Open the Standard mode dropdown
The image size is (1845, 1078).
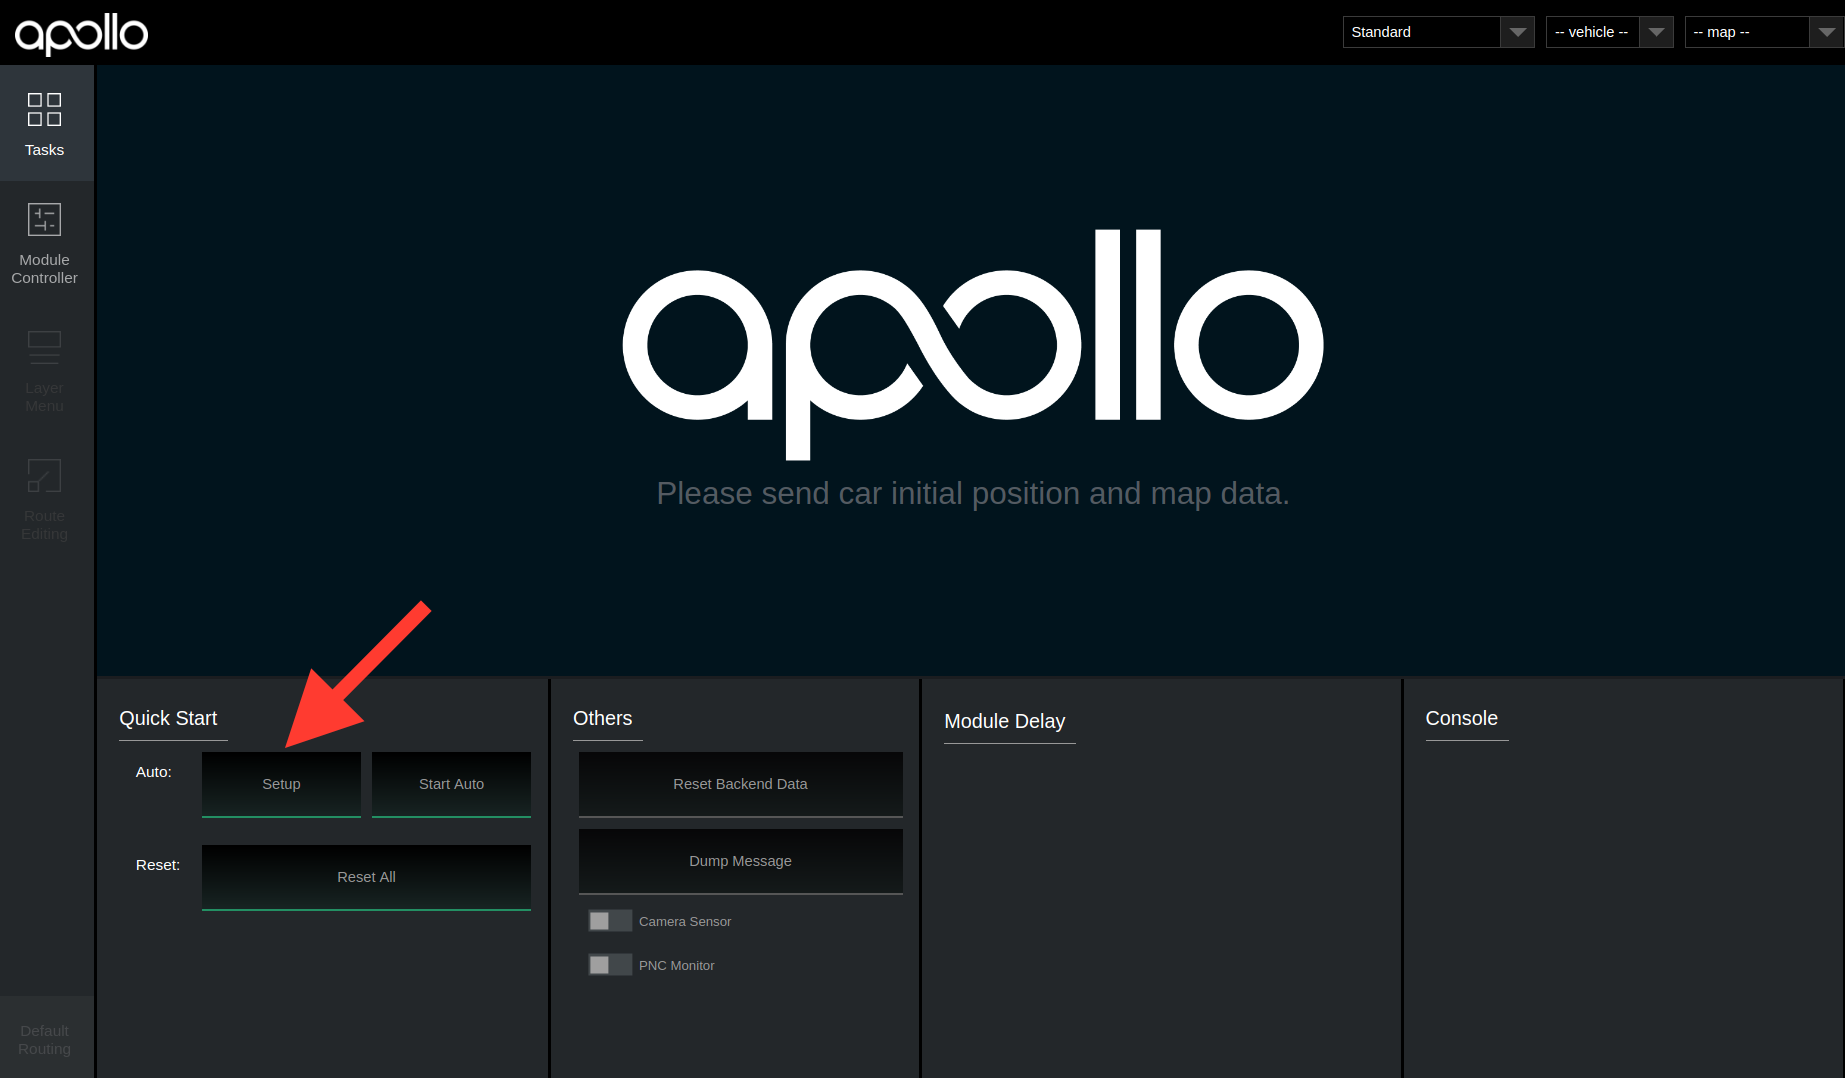tap(1437, 32)
